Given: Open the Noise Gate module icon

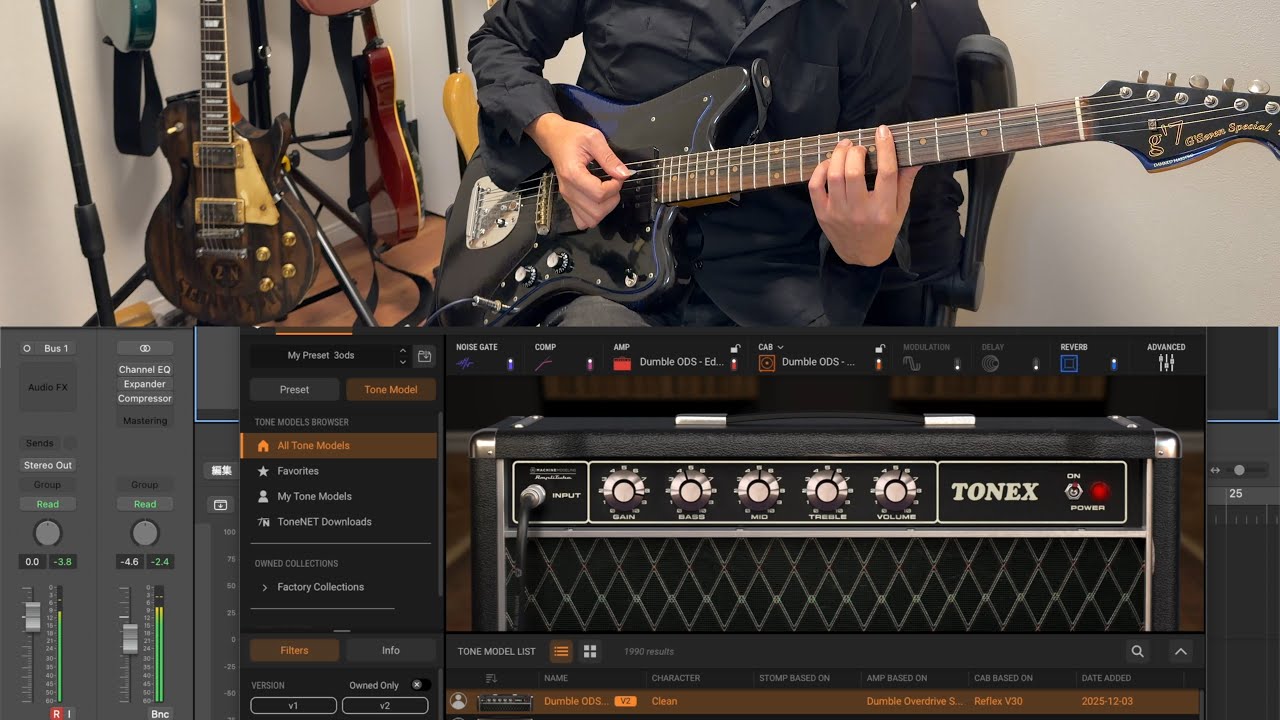Looking at the screenshot, I should 466,364.
